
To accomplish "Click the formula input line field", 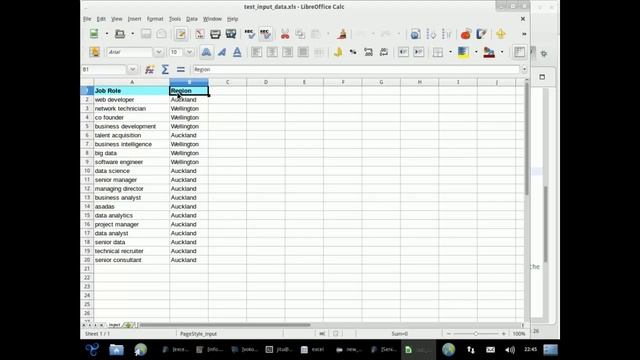I will coord(356,69).
